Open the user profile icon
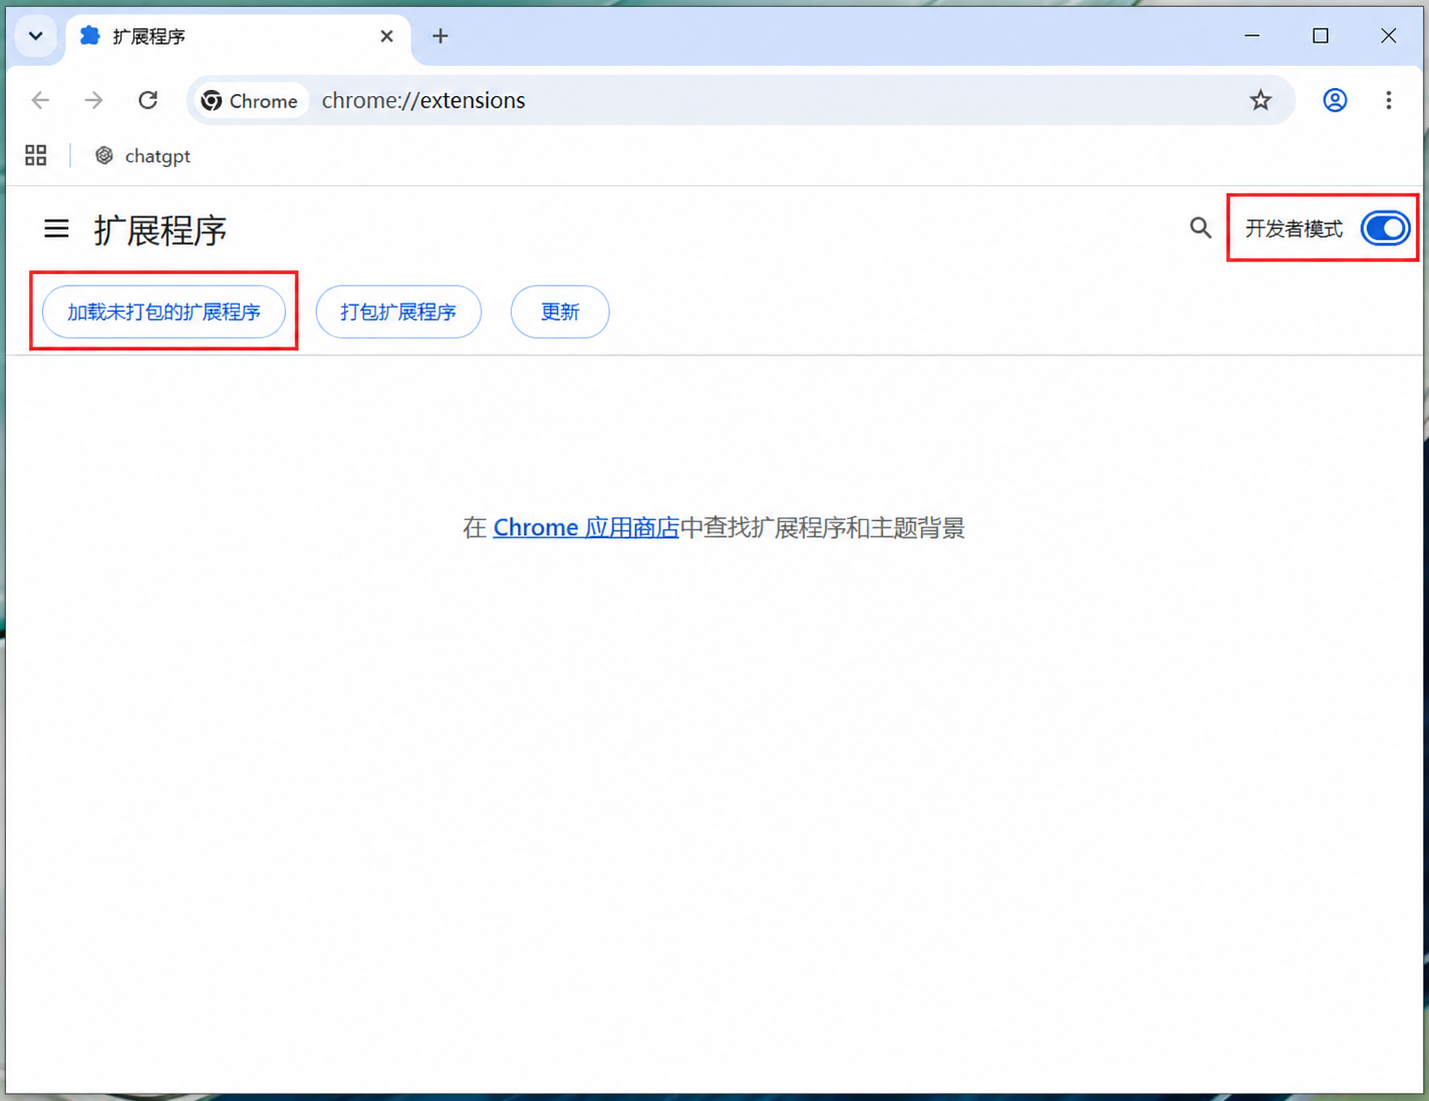The height and width of the screenshot is (1101, 1429). click(x=1335, y=100)
